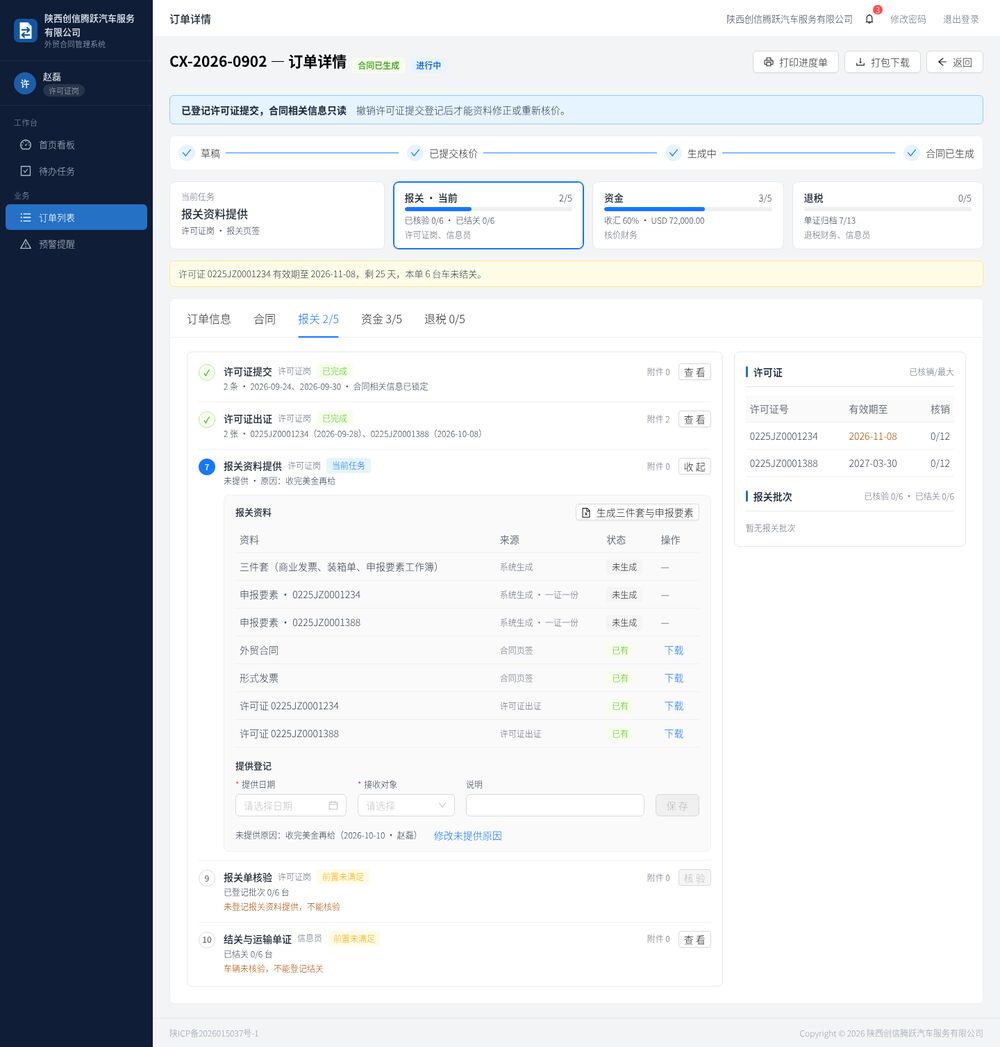
Task: Click permit number 0225JZ0001388 in 许可证 table
Action: point(783,463)
